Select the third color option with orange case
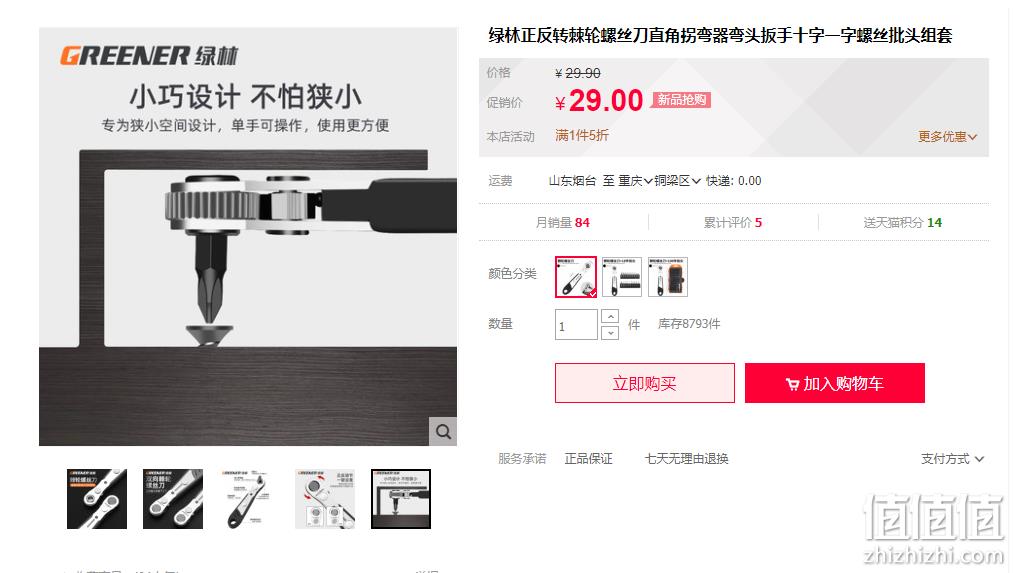Viewport: 1013px width, 573px height. [667, 276]
